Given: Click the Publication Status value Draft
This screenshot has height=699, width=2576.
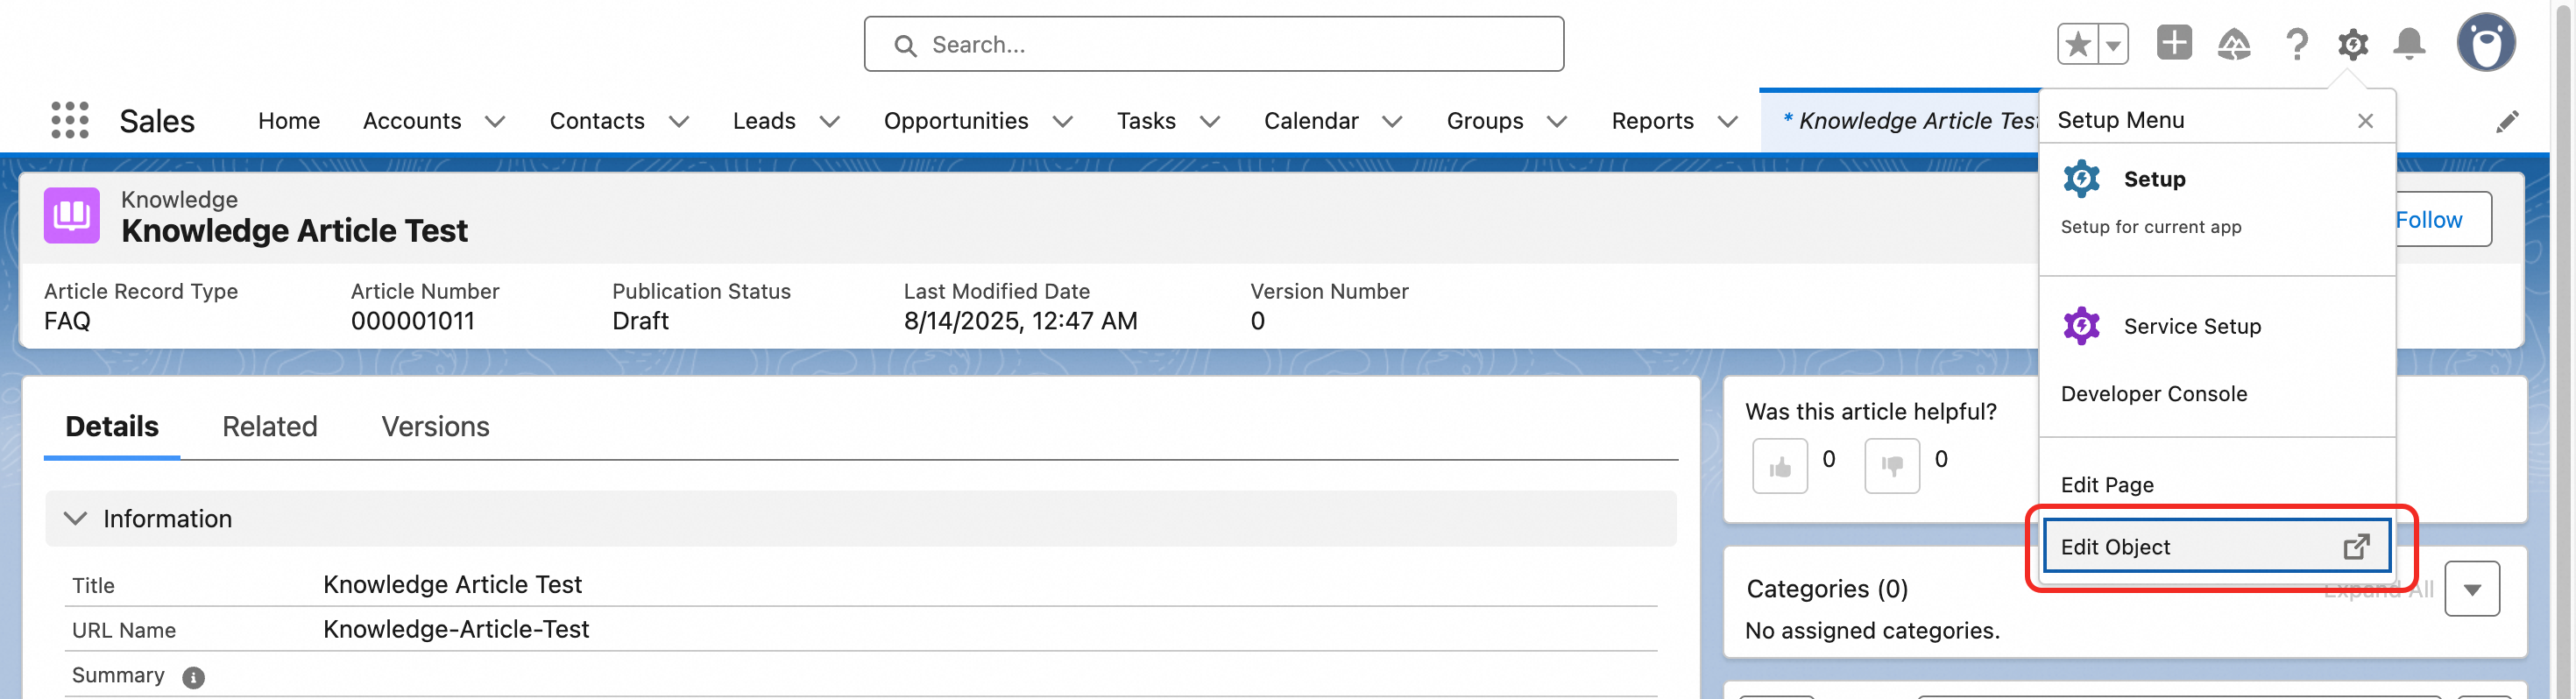Looking at the screenshot, I should (x=640, y=321).
